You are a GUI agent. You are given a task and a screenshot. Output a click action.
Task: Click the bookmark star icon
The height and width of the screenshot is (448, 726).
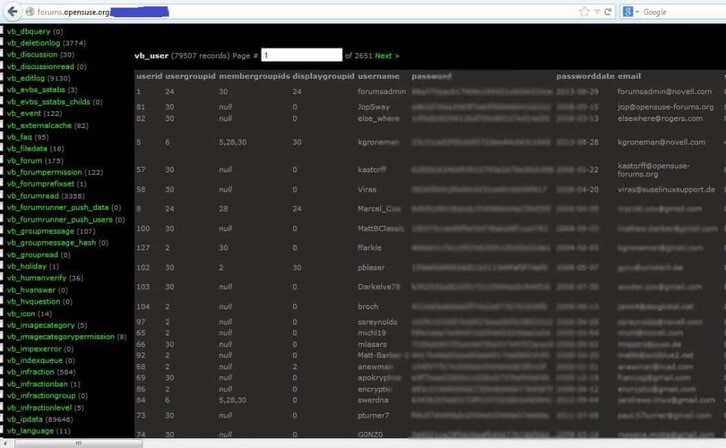(584, 12)
